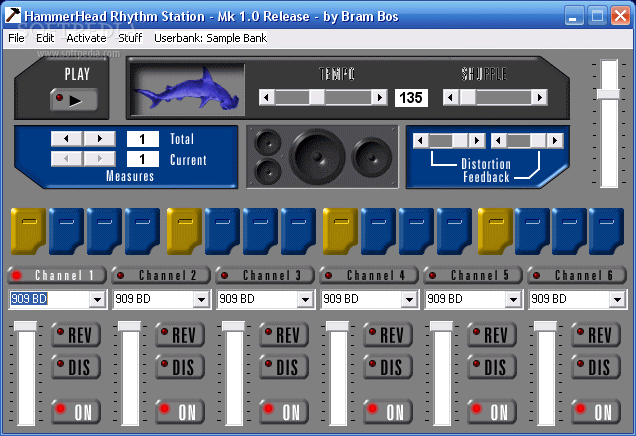Select Channel 5 button

473,275
